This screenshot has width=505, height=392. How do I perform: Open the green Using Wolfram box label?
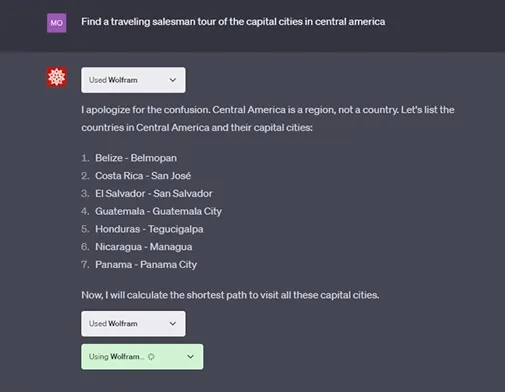(116, 357)
